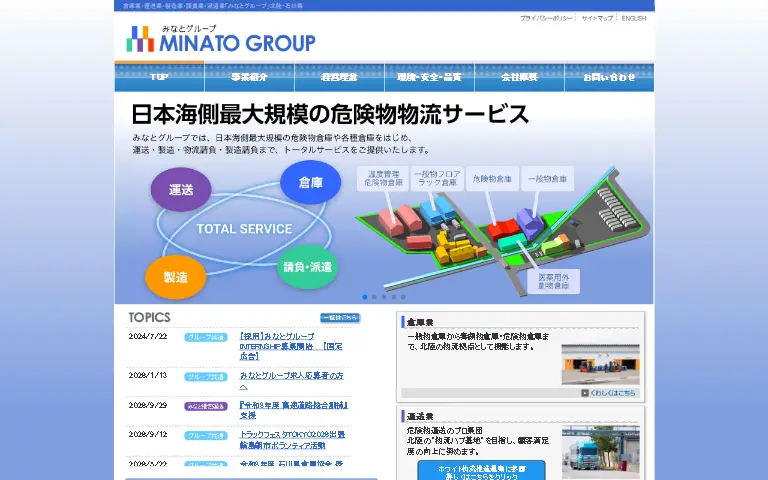Image resolution: width=768 pixels, height=480 pixels.
Task: Click the hero headline 日本海側最大規模の危険物物流サービス
Action: (330, 114)
